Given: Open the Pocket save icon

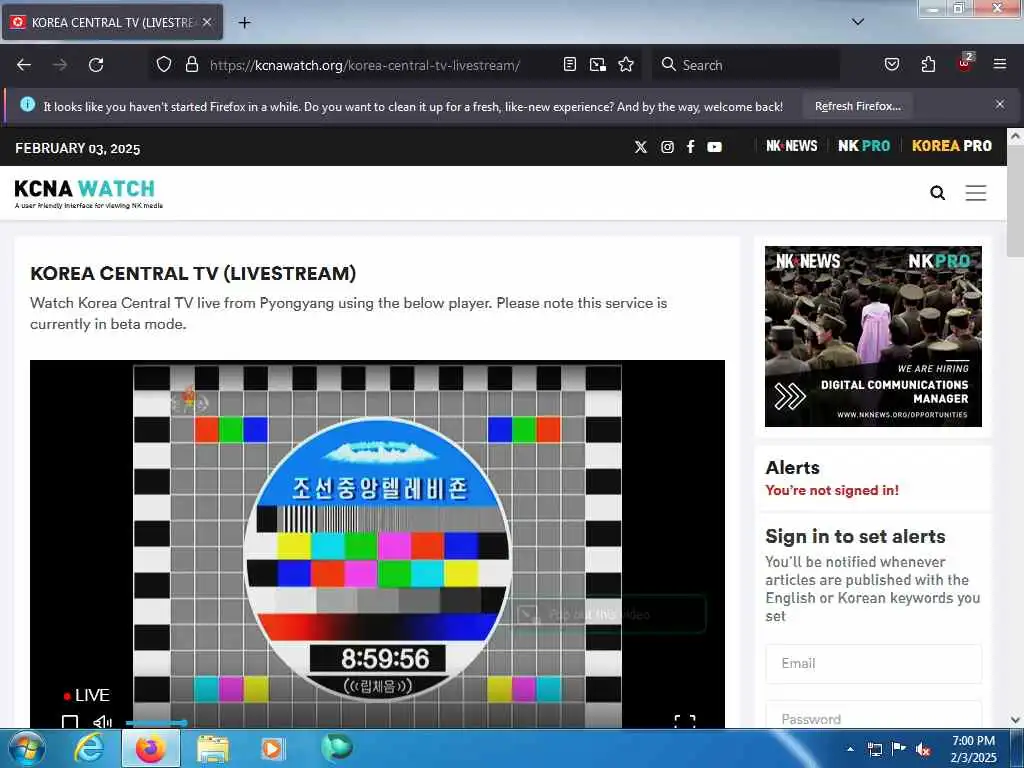Looking at the screenshot, I should (x=891, y=64).
